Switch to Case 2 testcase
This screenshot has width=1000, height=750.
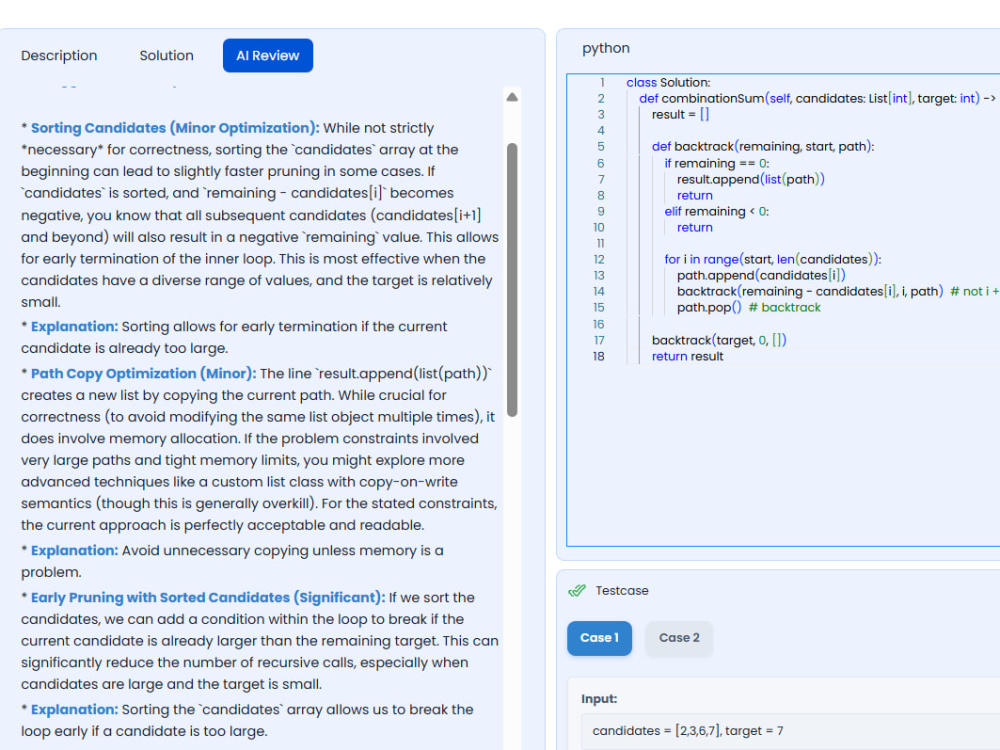pos(679,638)
